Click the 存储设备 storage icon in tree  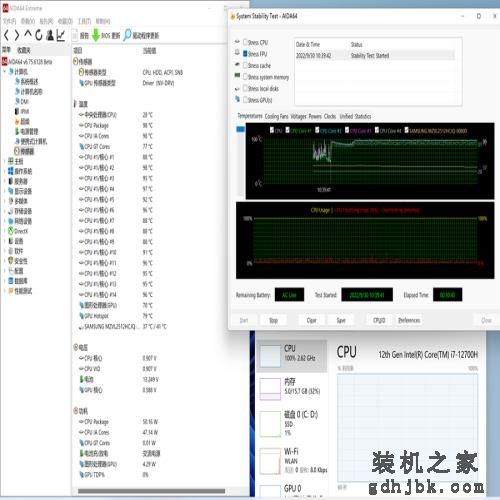tap(11, 211)
